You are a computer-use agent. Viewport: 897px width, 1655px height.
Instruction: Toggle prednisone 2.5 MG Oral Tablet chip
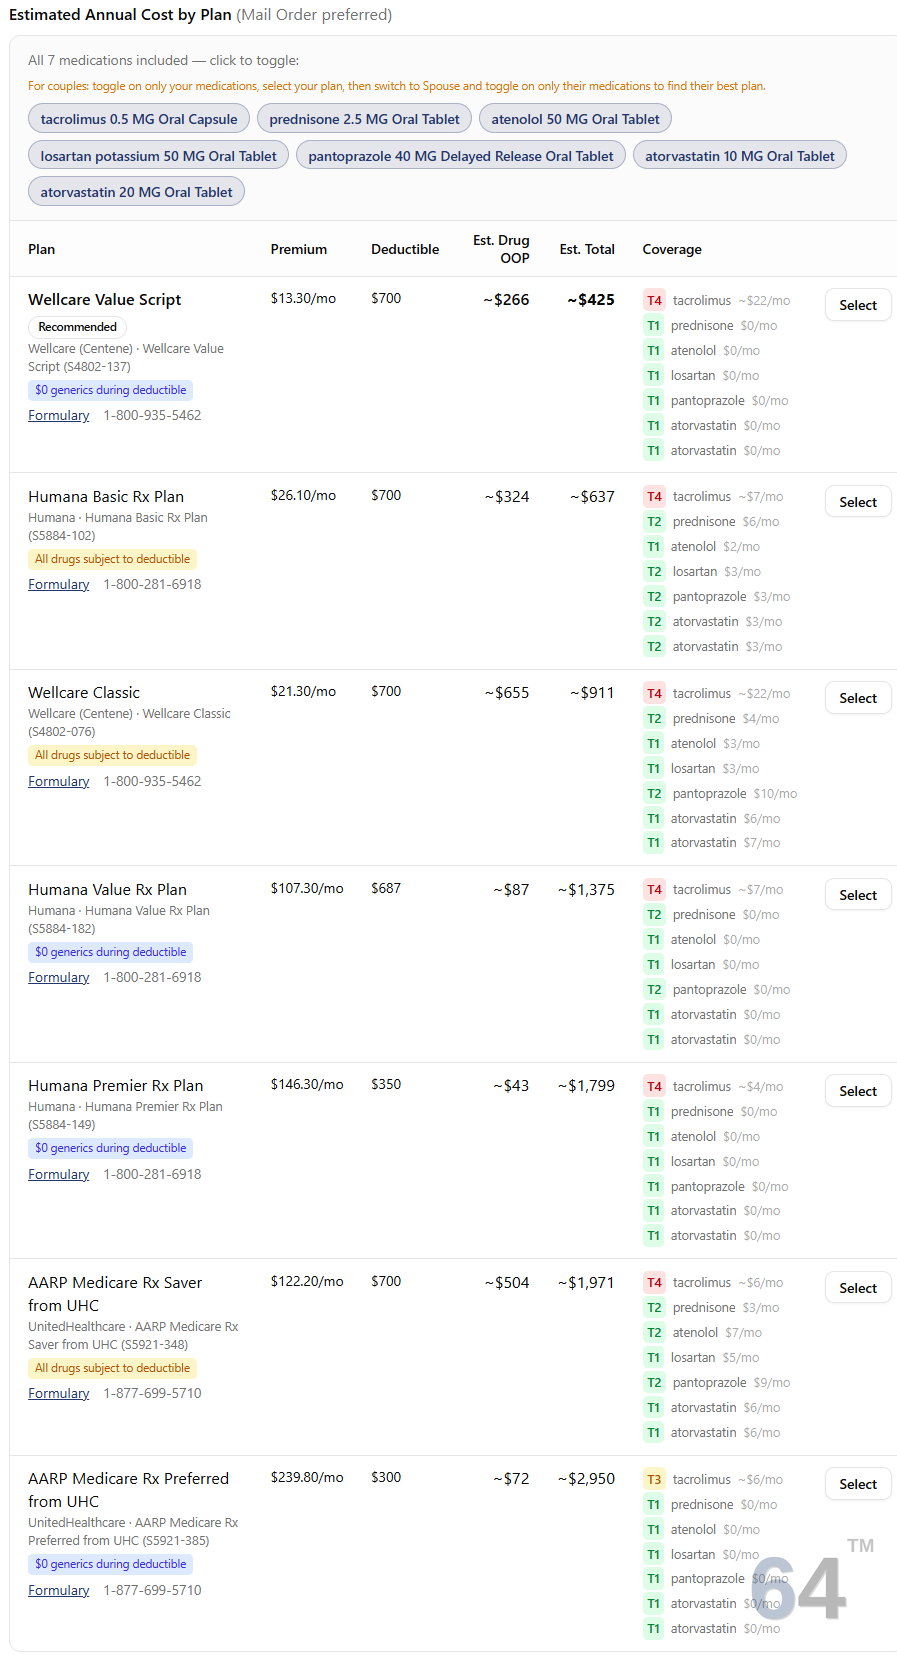pos(364,119)
